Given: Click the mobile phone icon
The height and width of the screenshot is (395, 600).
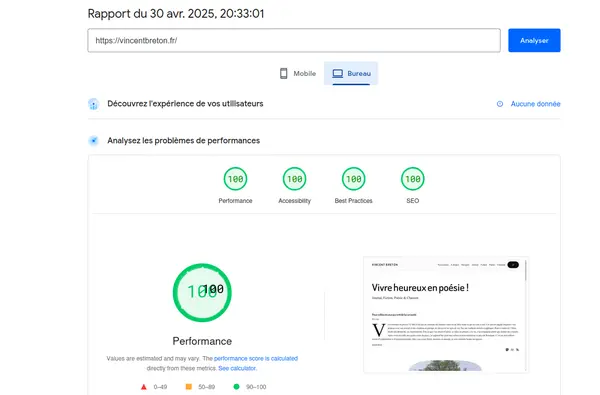Looking at the screenshot, I should coord(284,73).
